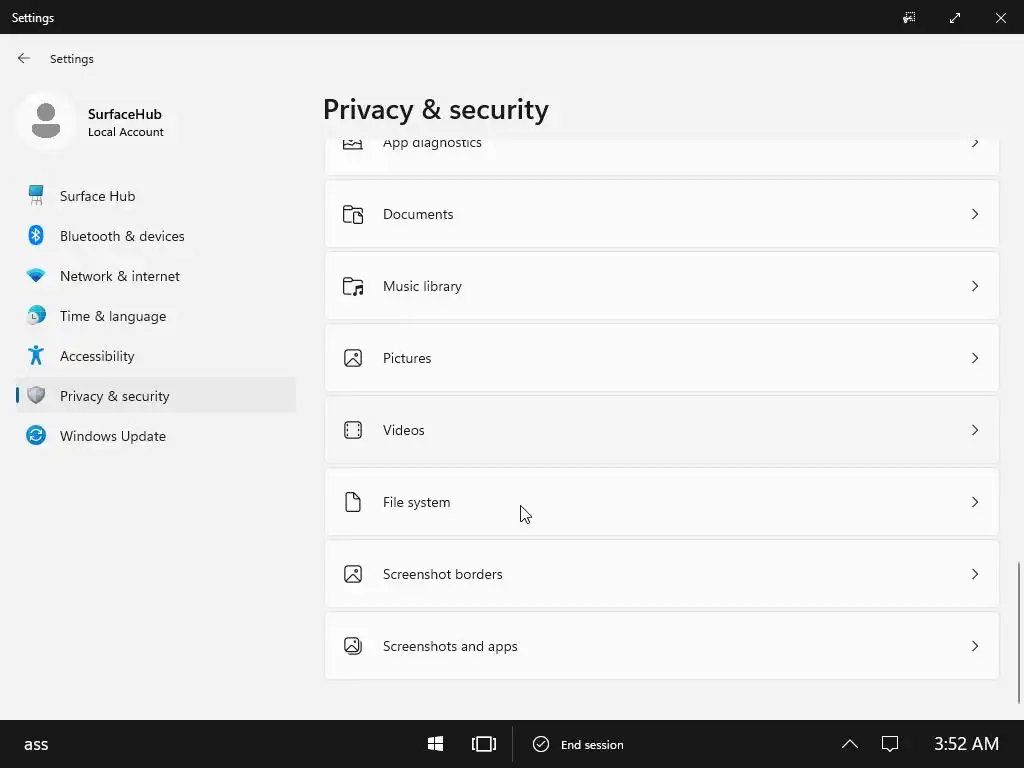Click the End session label
The height and width of the screenshot is (768, 1024).
coord(592,744)
